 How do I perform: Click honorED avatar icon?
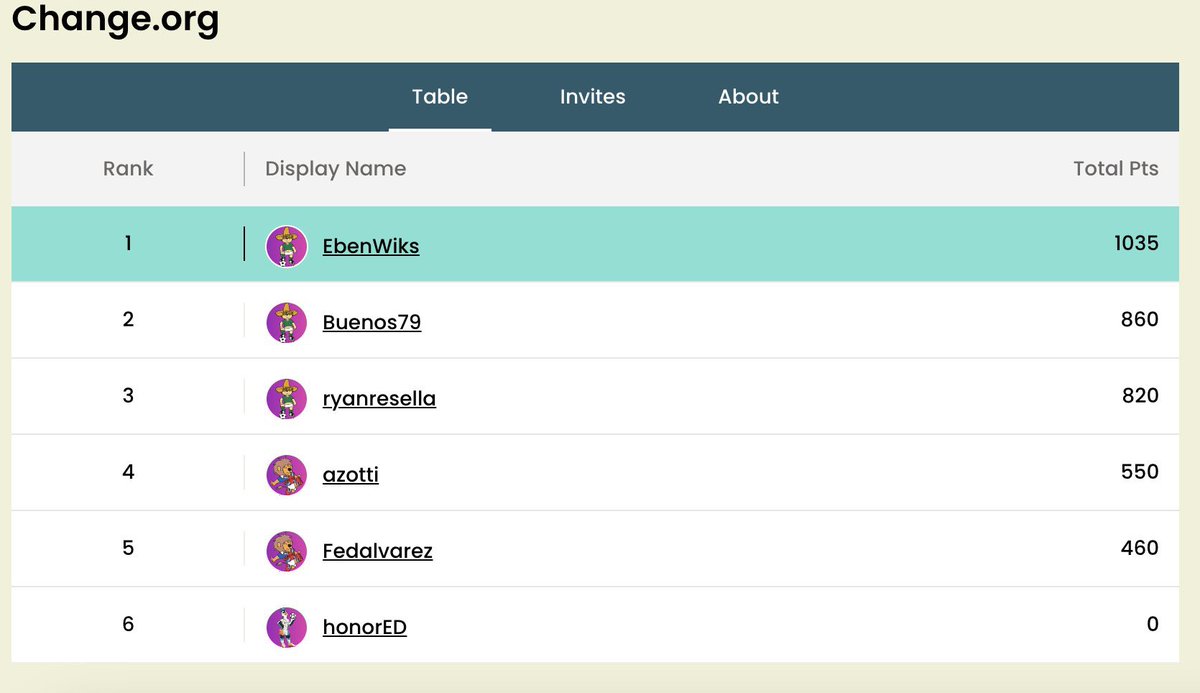(x=286, y=627)
